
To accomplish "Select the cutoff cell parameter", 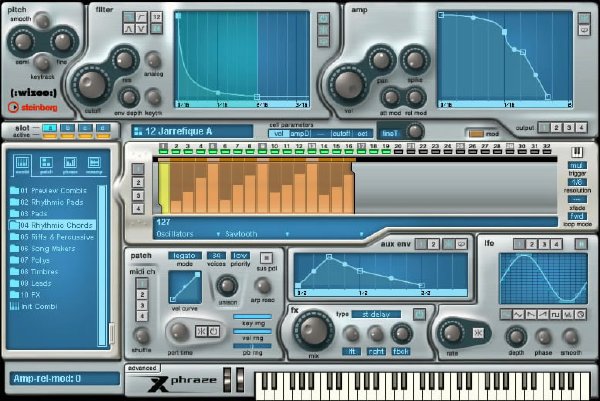I will [341, 134].
